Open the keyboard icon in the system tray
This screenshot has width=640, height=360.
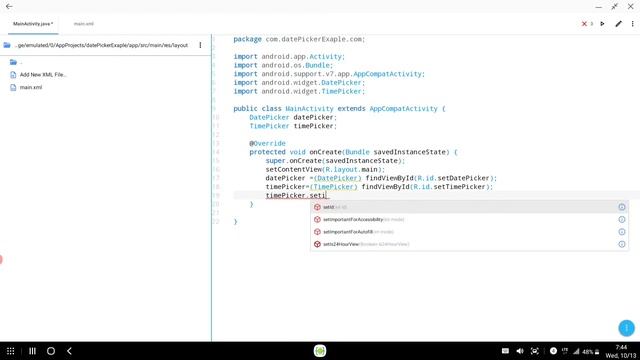pyautogui.click(x=505, y=351)
